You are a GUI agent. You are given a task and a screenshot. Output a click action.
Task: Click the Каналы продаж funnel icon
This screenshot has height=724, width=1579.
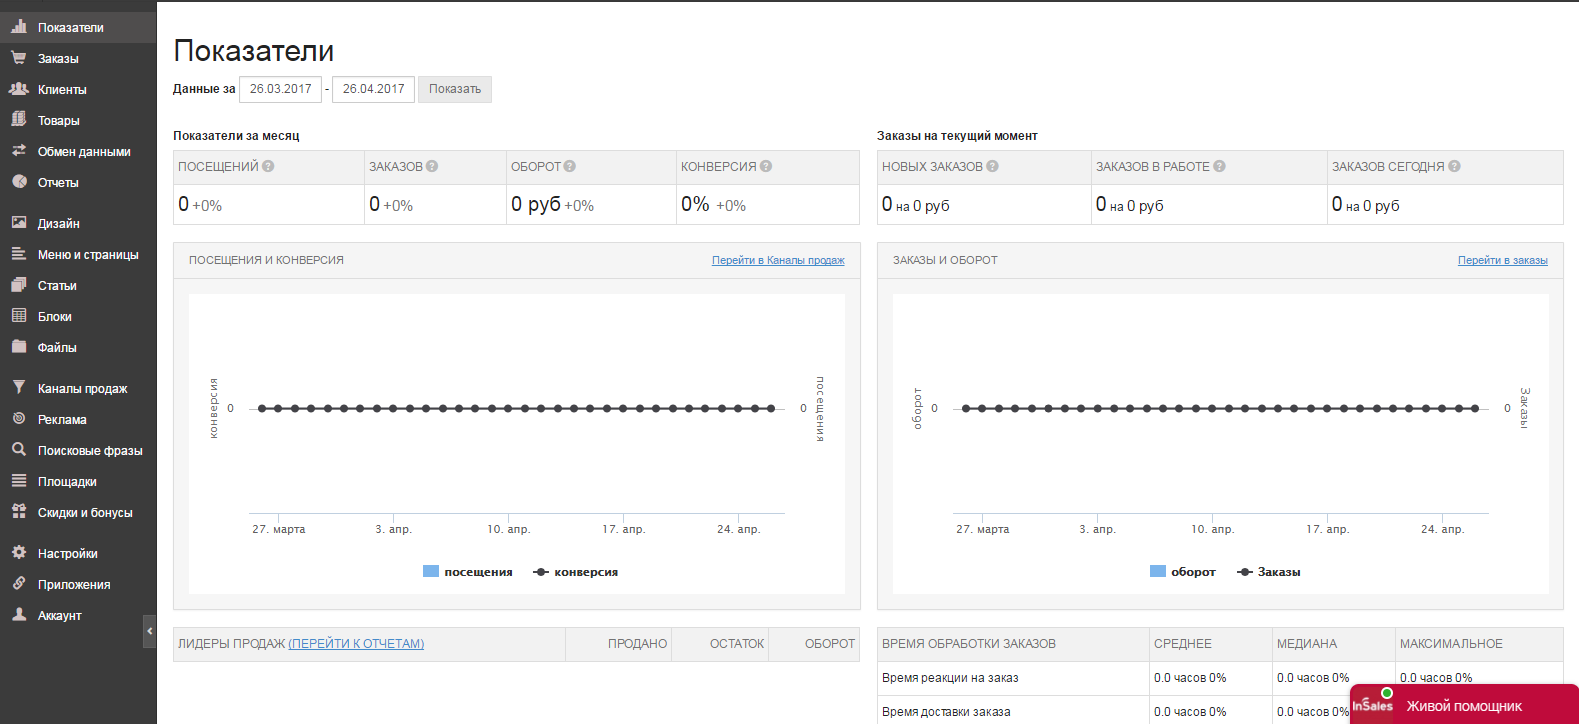coord(18,388)
